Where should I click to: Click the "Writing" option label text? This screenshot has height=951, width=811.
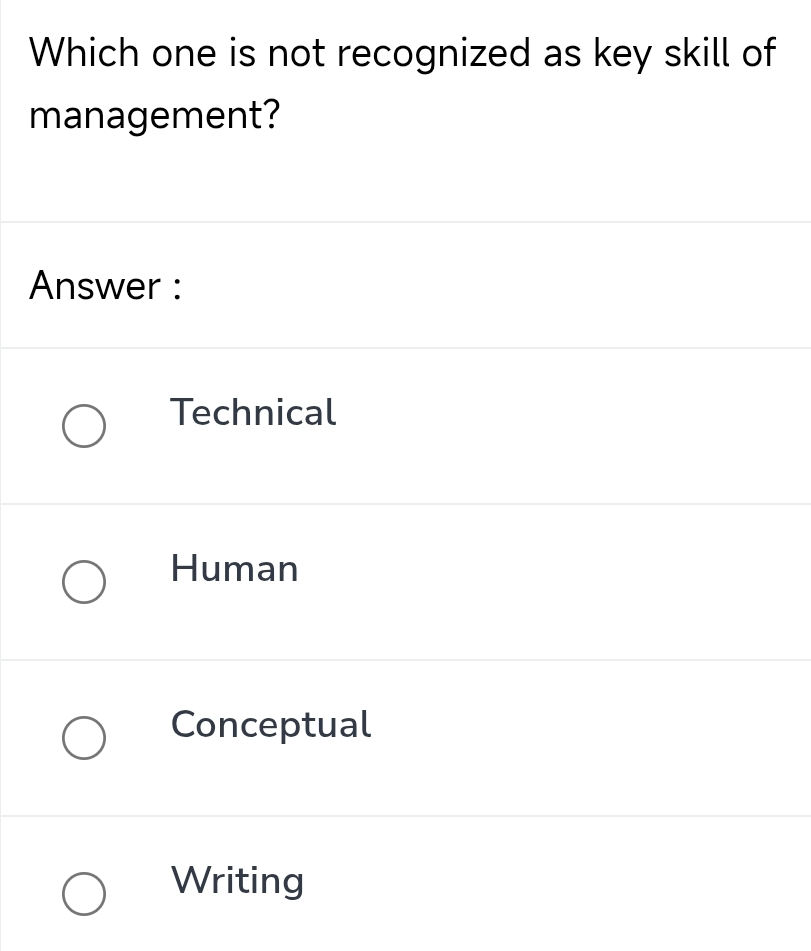237,881
